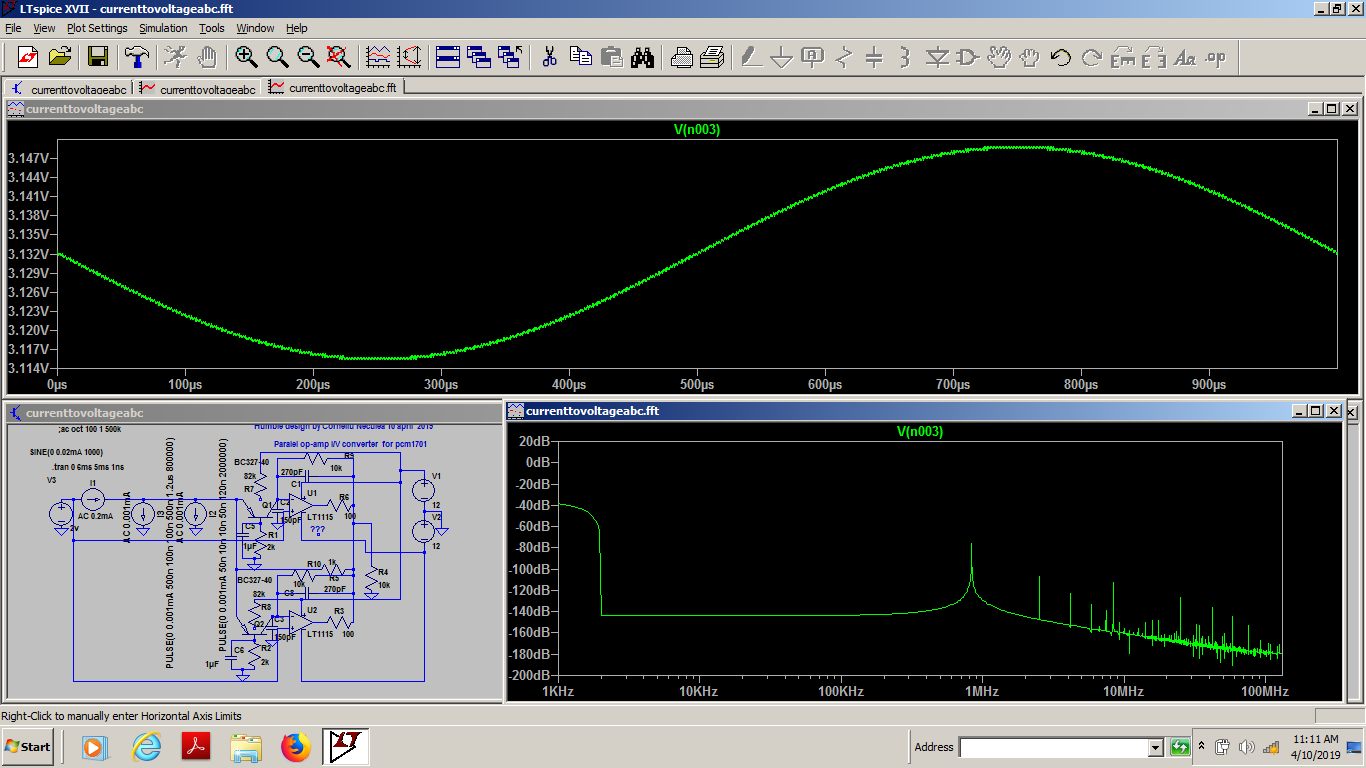Click the 1MHz frequency axis label
Viewport: 1366px width, 768px height.
point(982,691)
